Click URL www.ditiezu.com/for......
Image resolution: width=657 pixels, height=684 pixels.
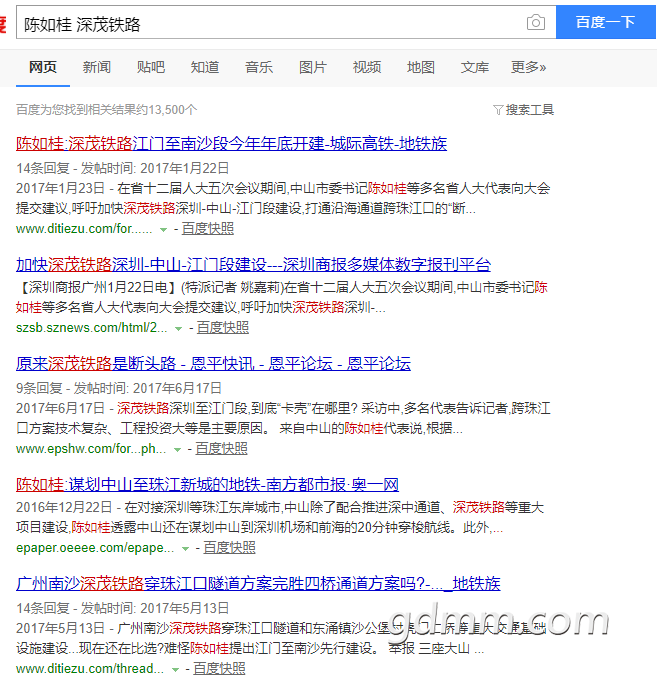pyautogui.click(x=84, y=229)
